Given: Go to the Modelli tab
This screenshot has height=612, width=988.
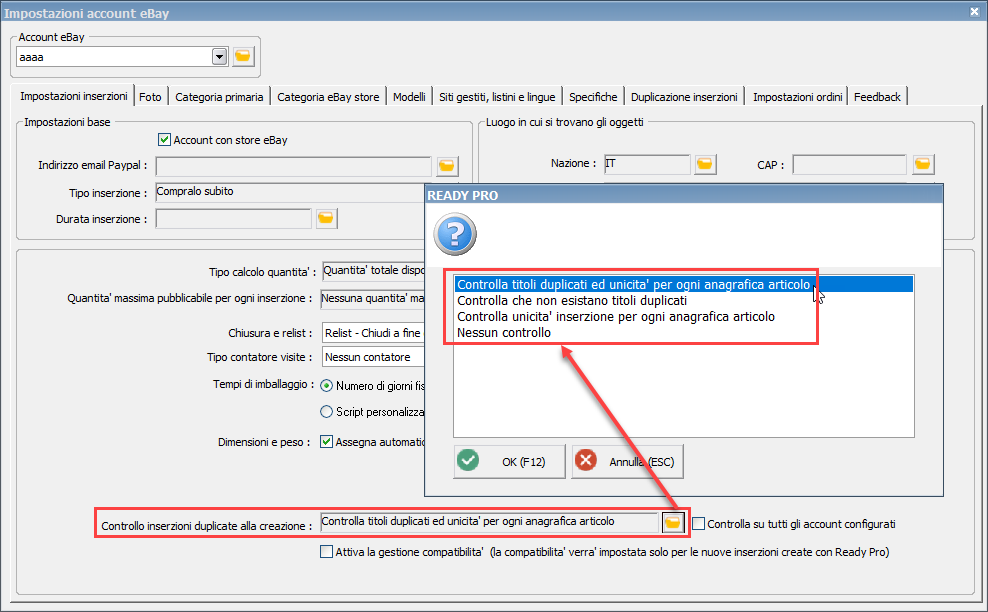Looking at the screenshot, I should 410,97.
